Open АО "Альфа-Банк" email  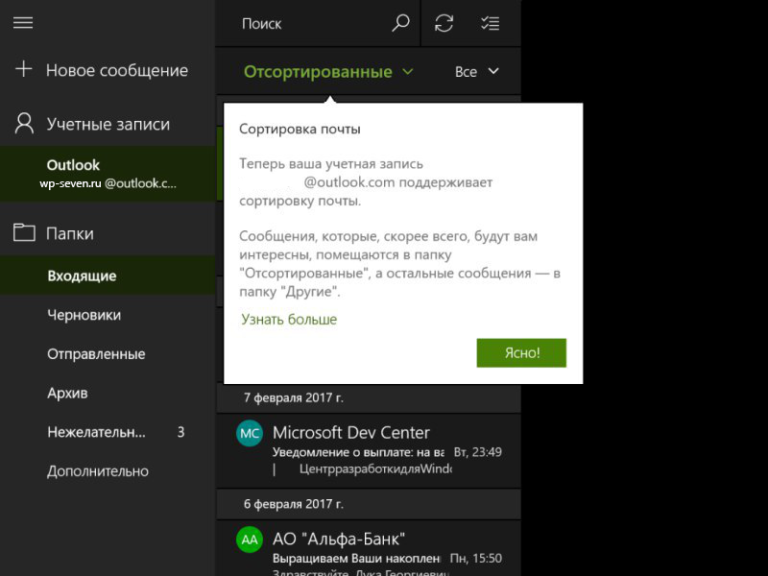coord(368,548)
